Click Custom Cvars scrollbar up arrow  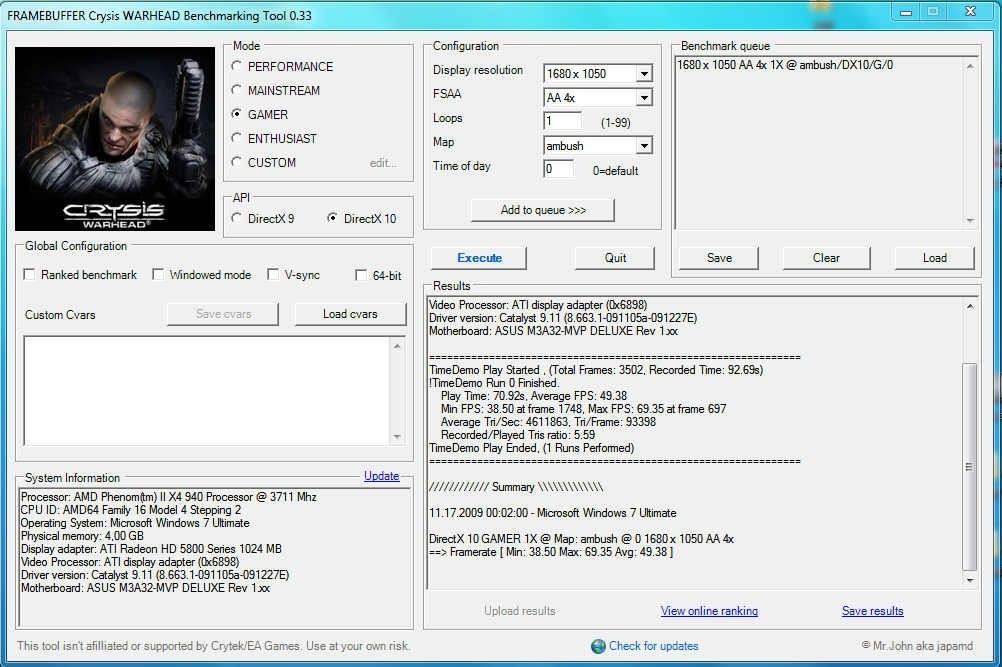pyautogui.click(x=397, y=346)
